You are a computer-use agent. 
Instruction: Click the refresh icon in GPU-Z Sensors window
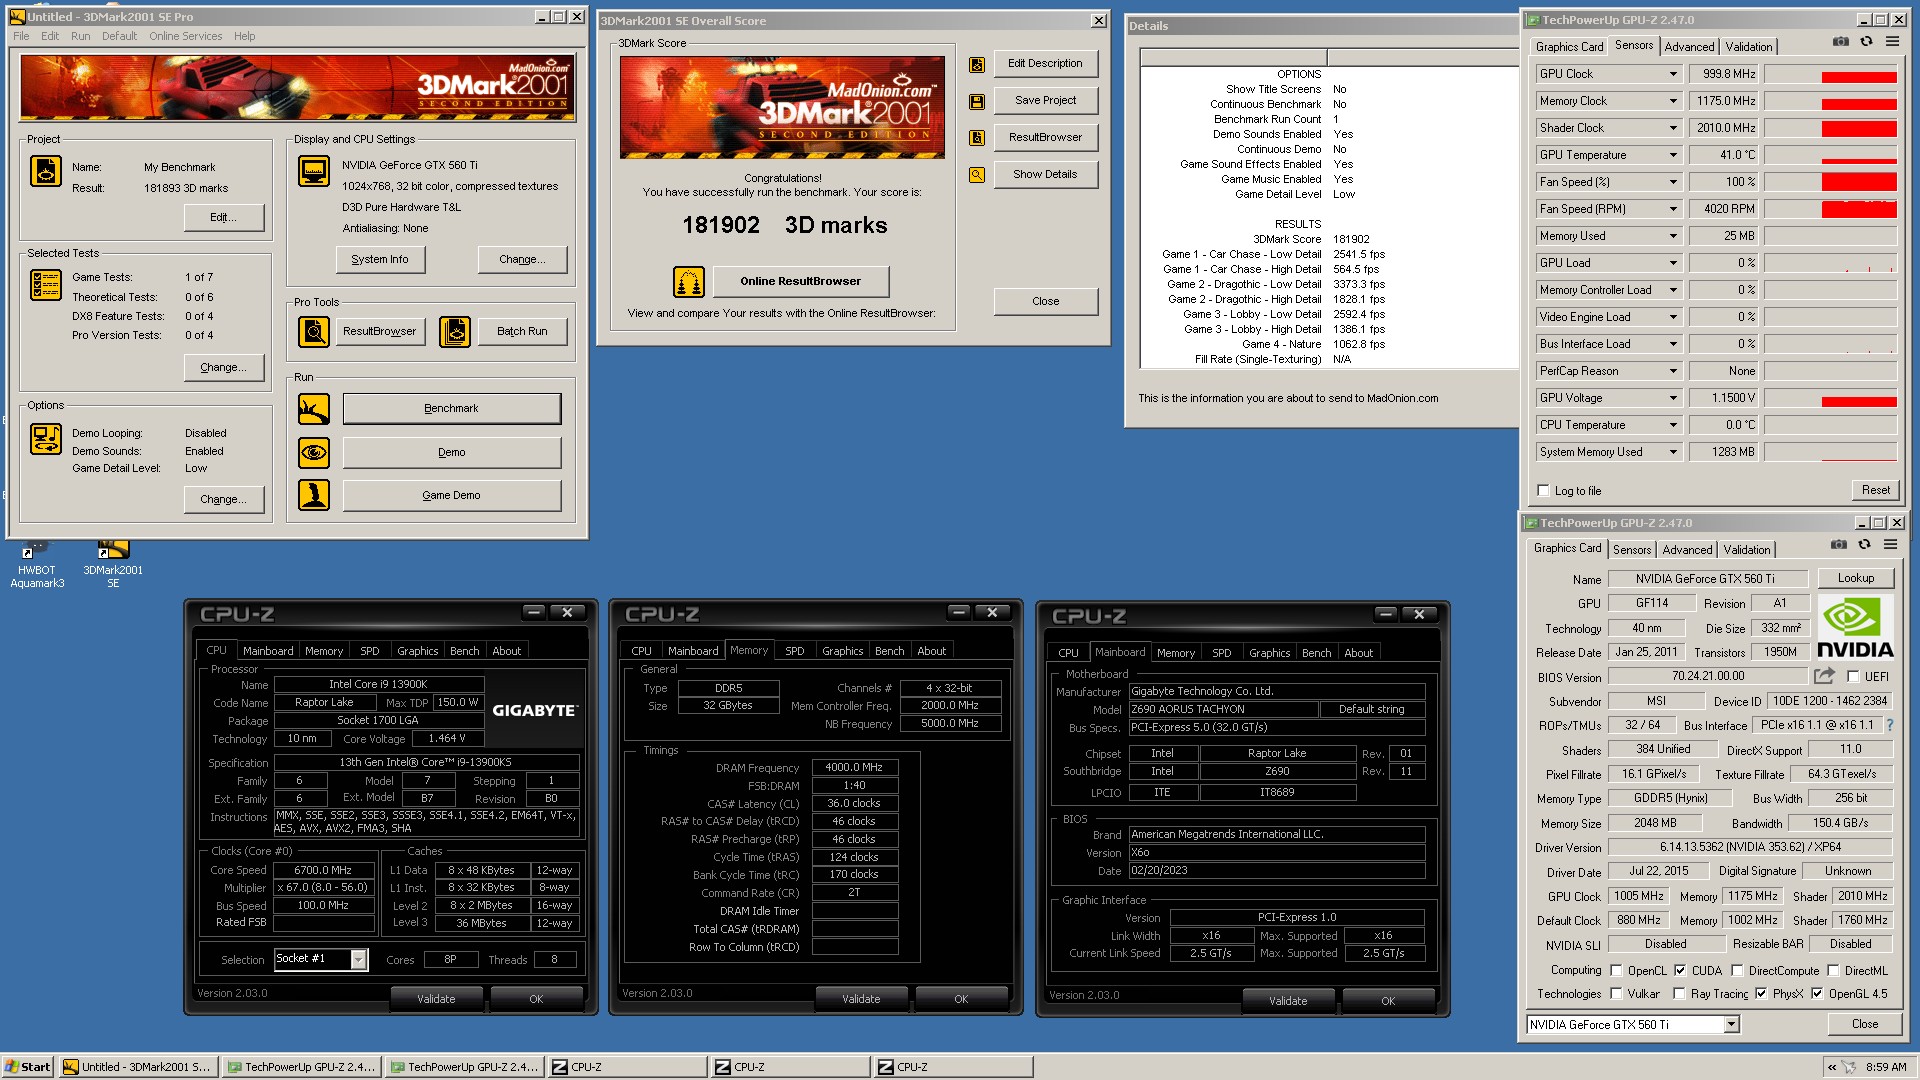[1866, 41]
